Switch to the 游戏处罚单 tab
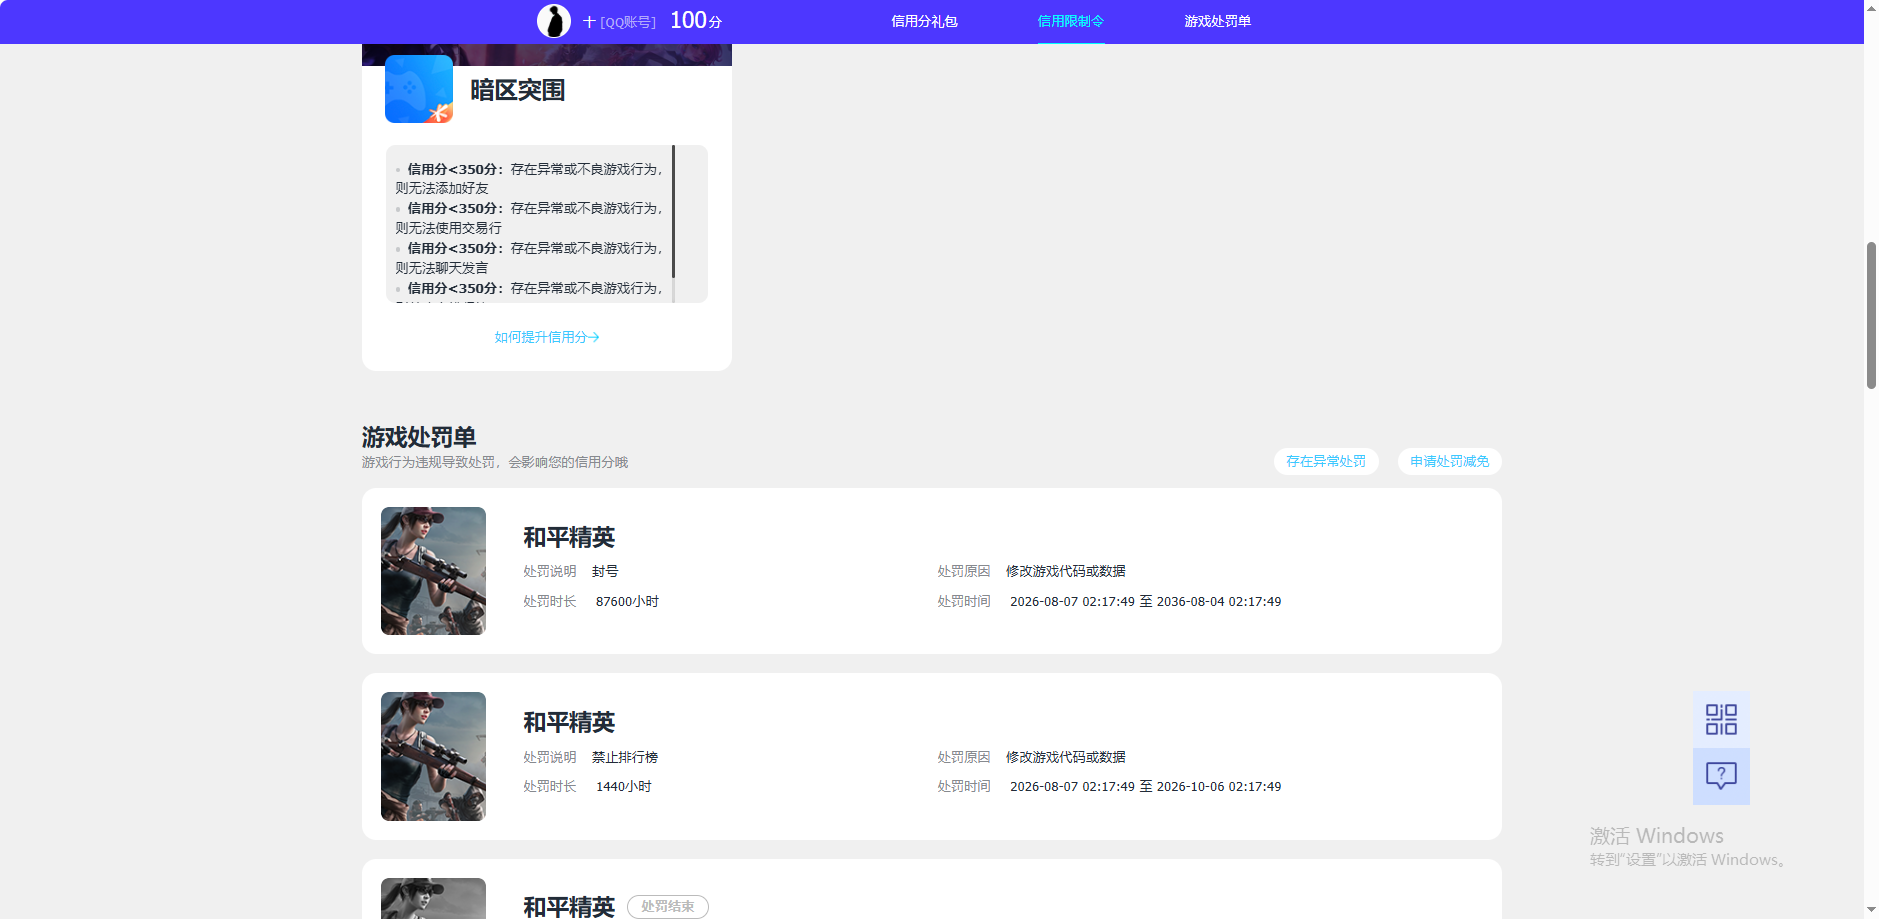Image resolution: width=1879 pixels, height=919 pixels. click(1217, 21)
